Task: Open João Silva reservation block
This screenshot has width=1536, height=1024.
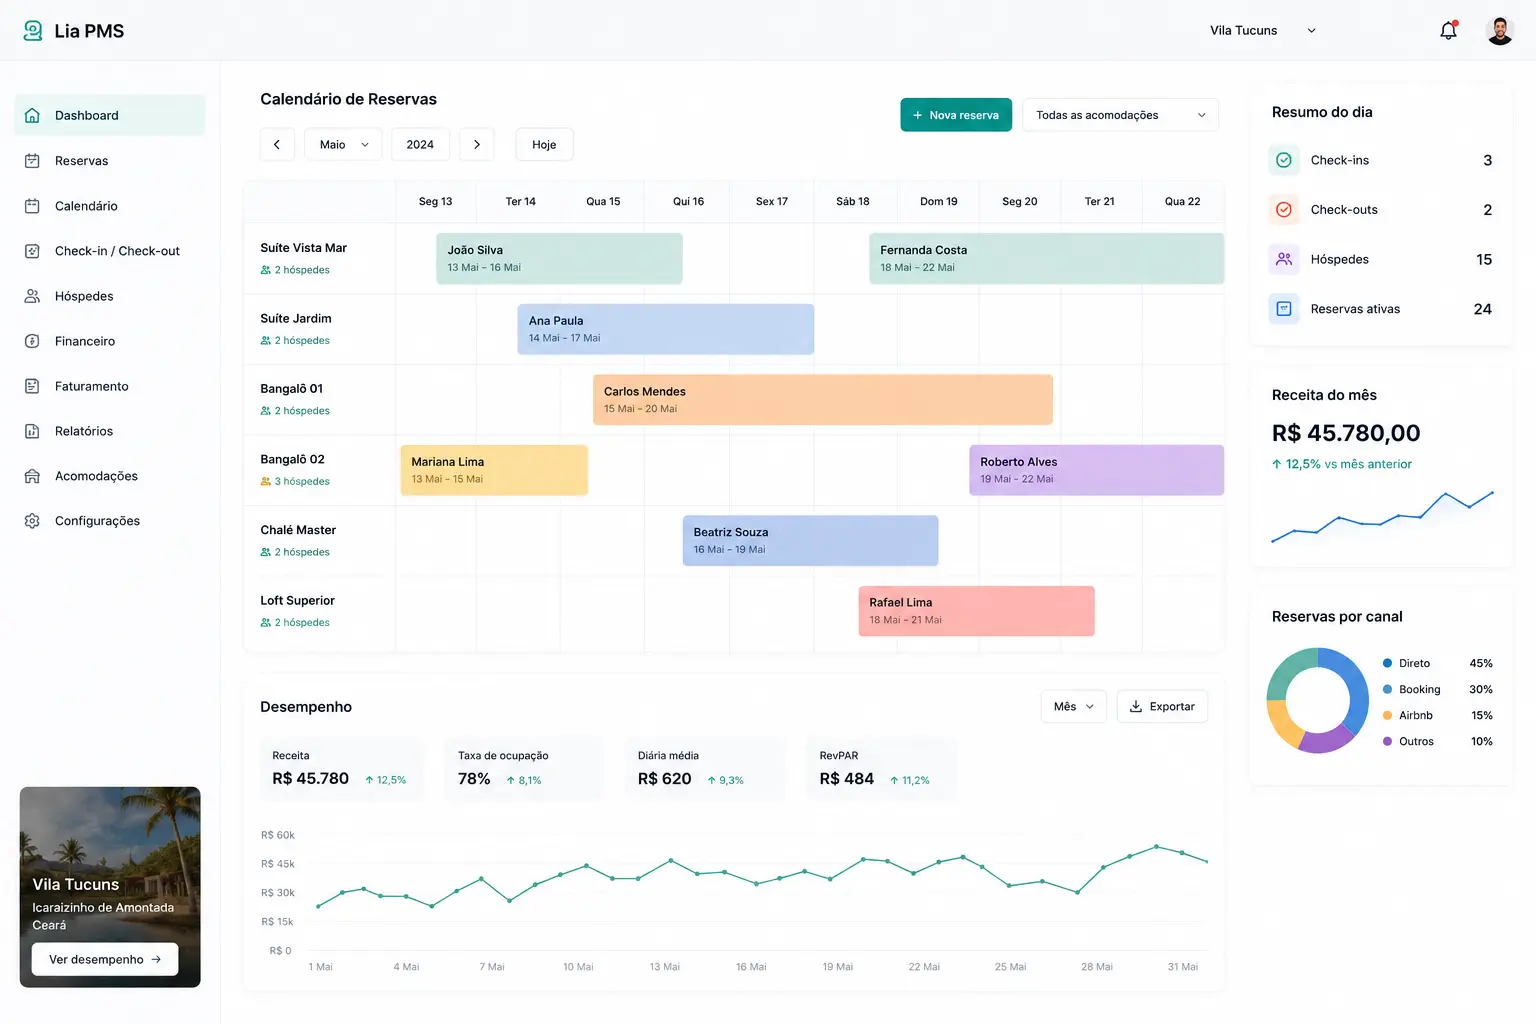Action: (559, 258)
